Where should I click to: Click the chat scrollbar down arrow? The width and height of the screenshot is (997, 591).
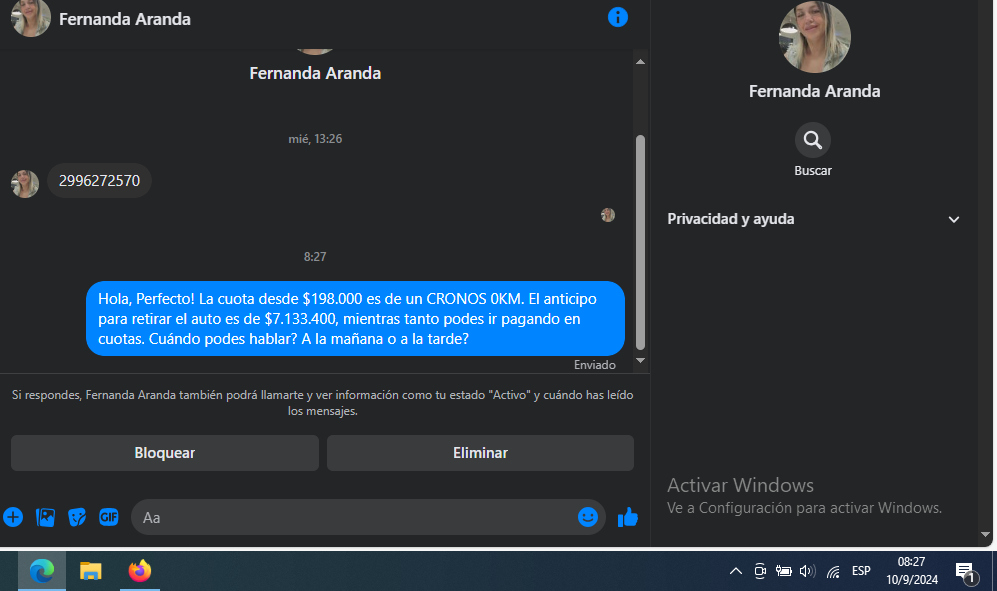(x=640, y=361)
